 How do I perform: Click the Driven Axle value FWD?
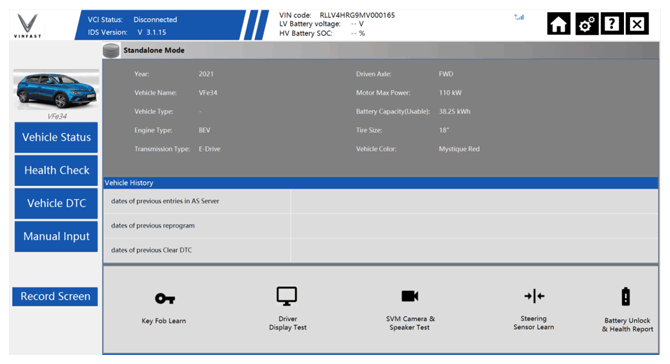click(446, 74)
